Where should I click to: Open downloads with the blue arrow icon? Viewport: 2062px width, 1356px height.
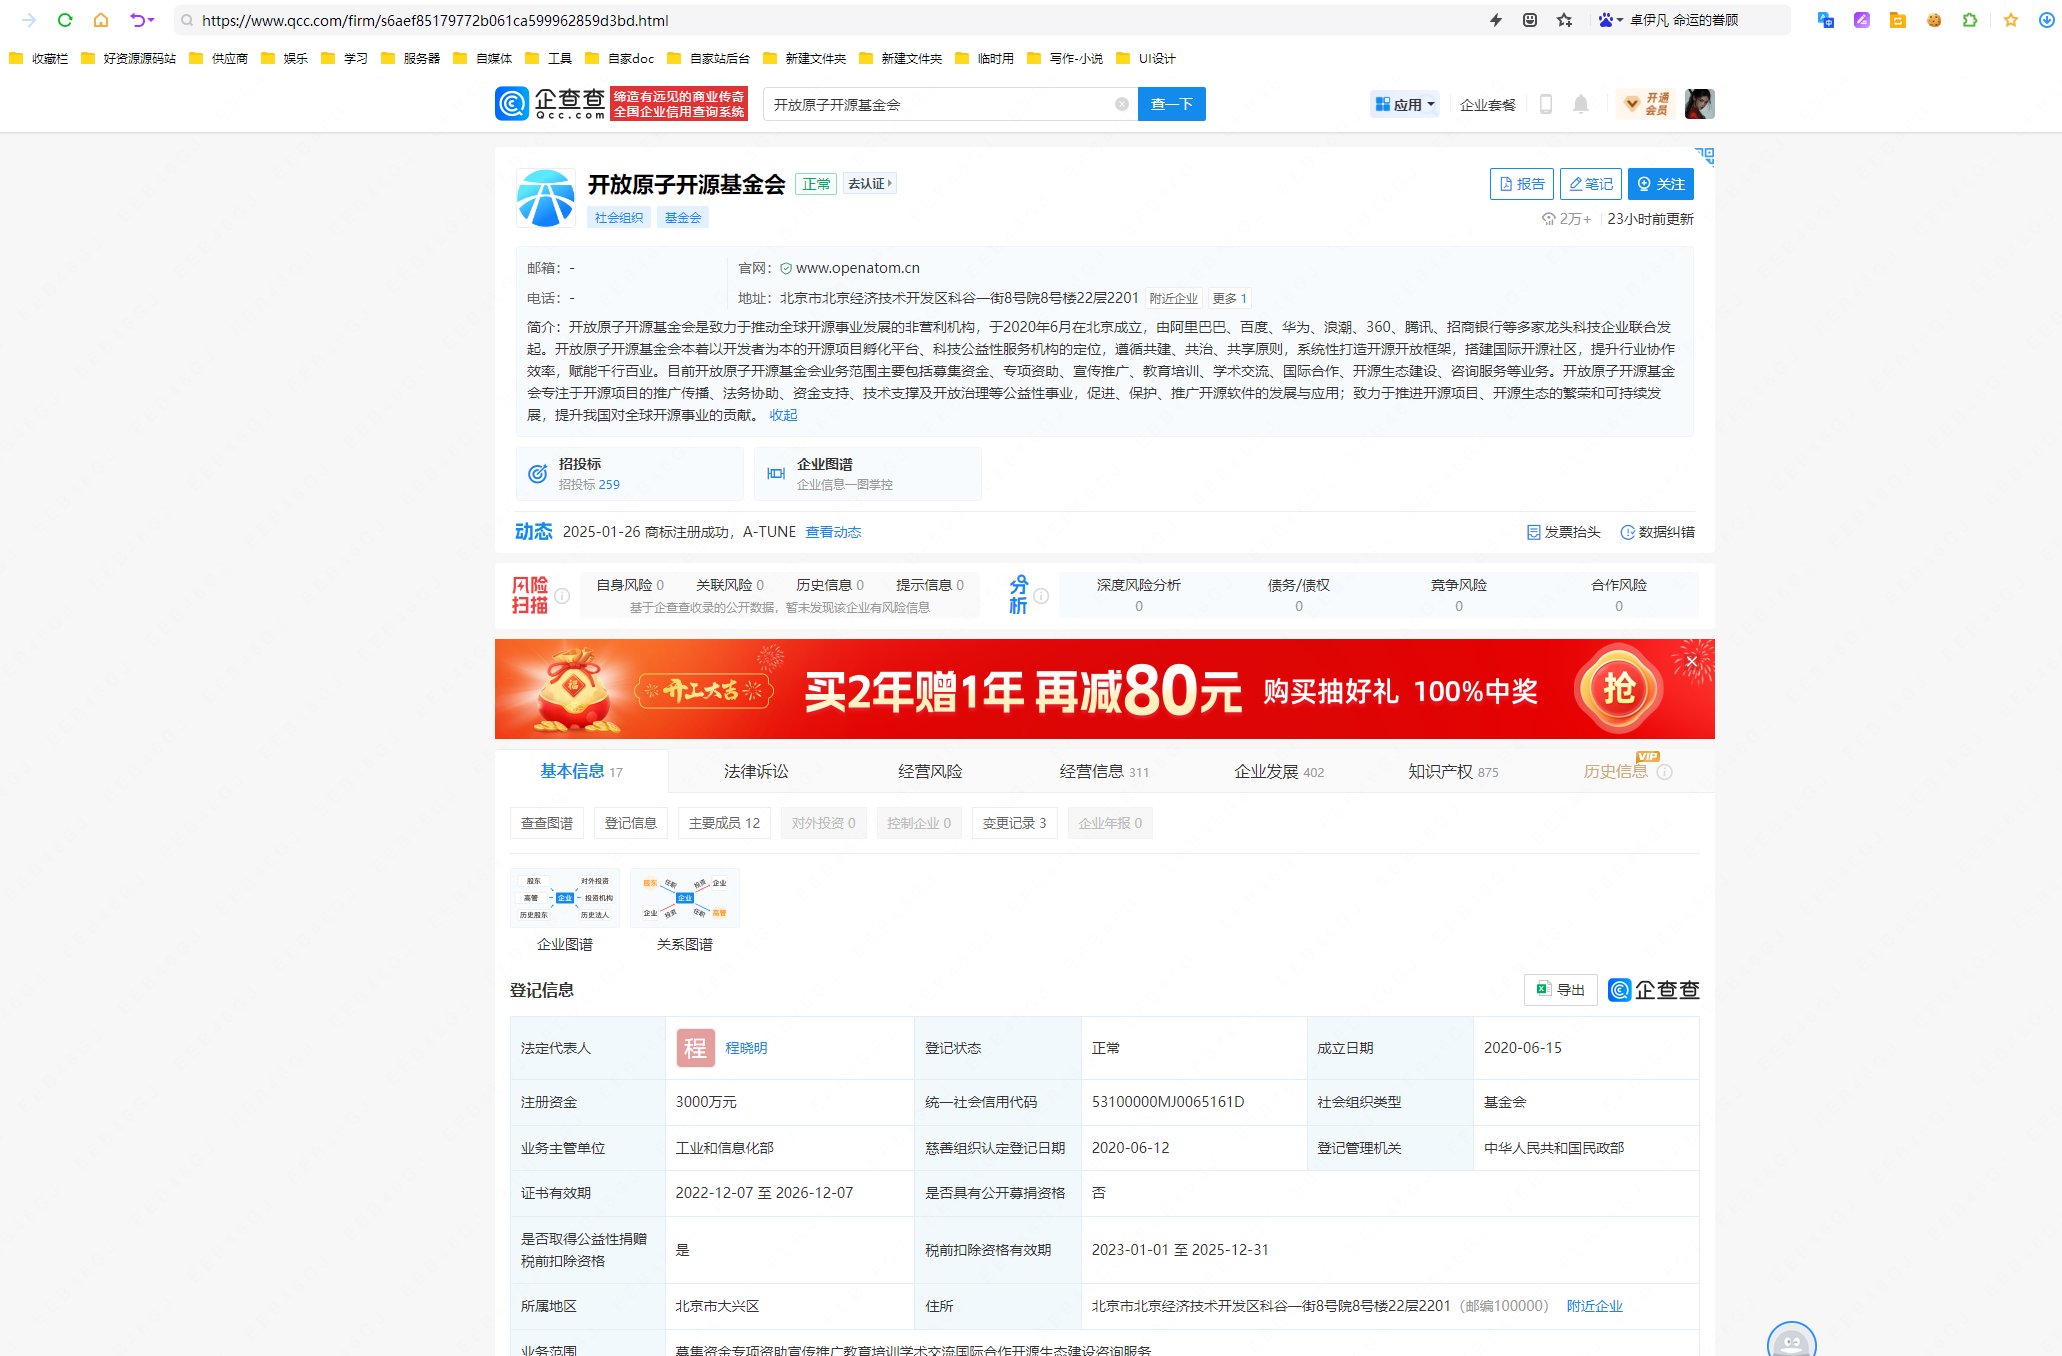pyautogui.click(x=2047, y=20)
